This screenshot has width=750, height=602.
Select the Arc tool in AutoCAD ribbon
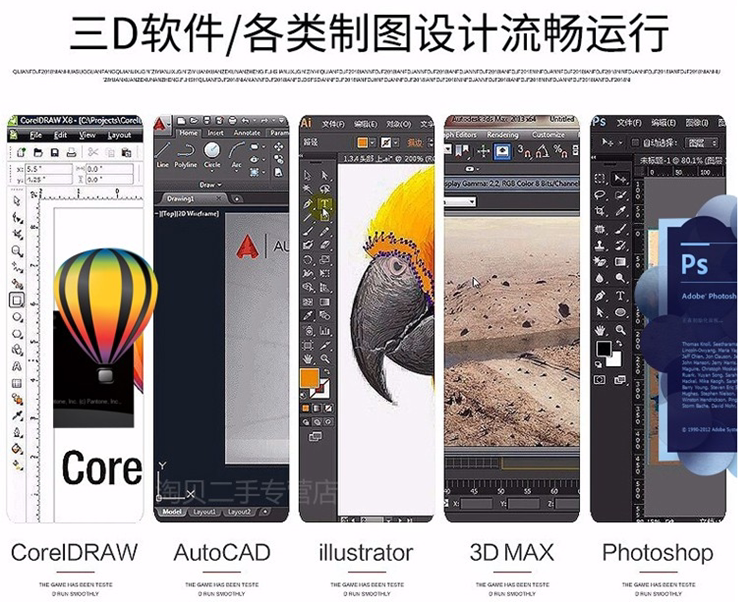coord(236,156)
